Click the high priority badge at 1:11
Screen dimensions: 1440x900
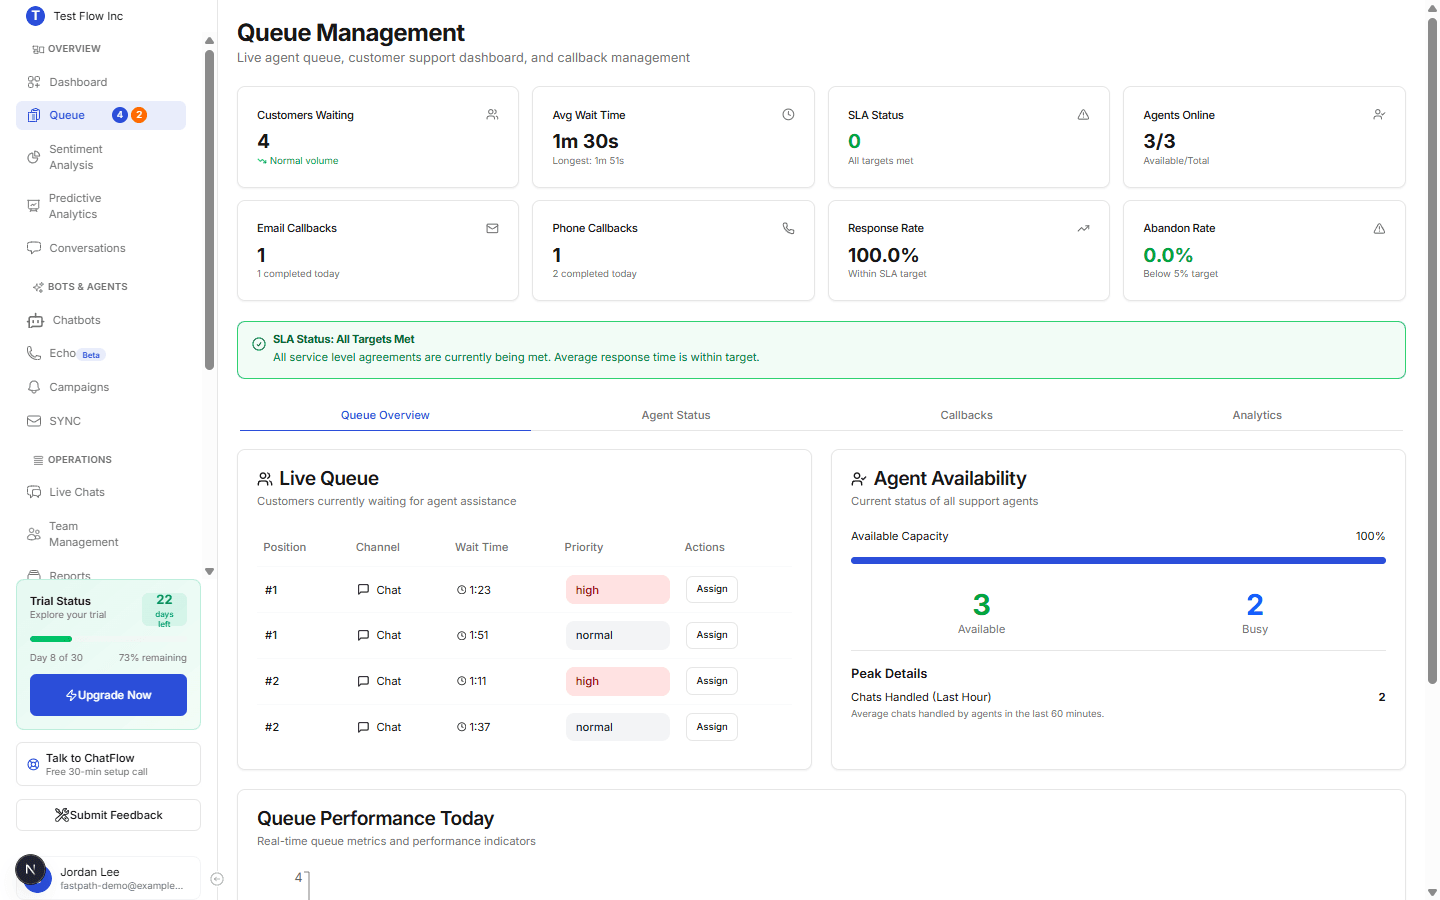[x=617, y=681]
